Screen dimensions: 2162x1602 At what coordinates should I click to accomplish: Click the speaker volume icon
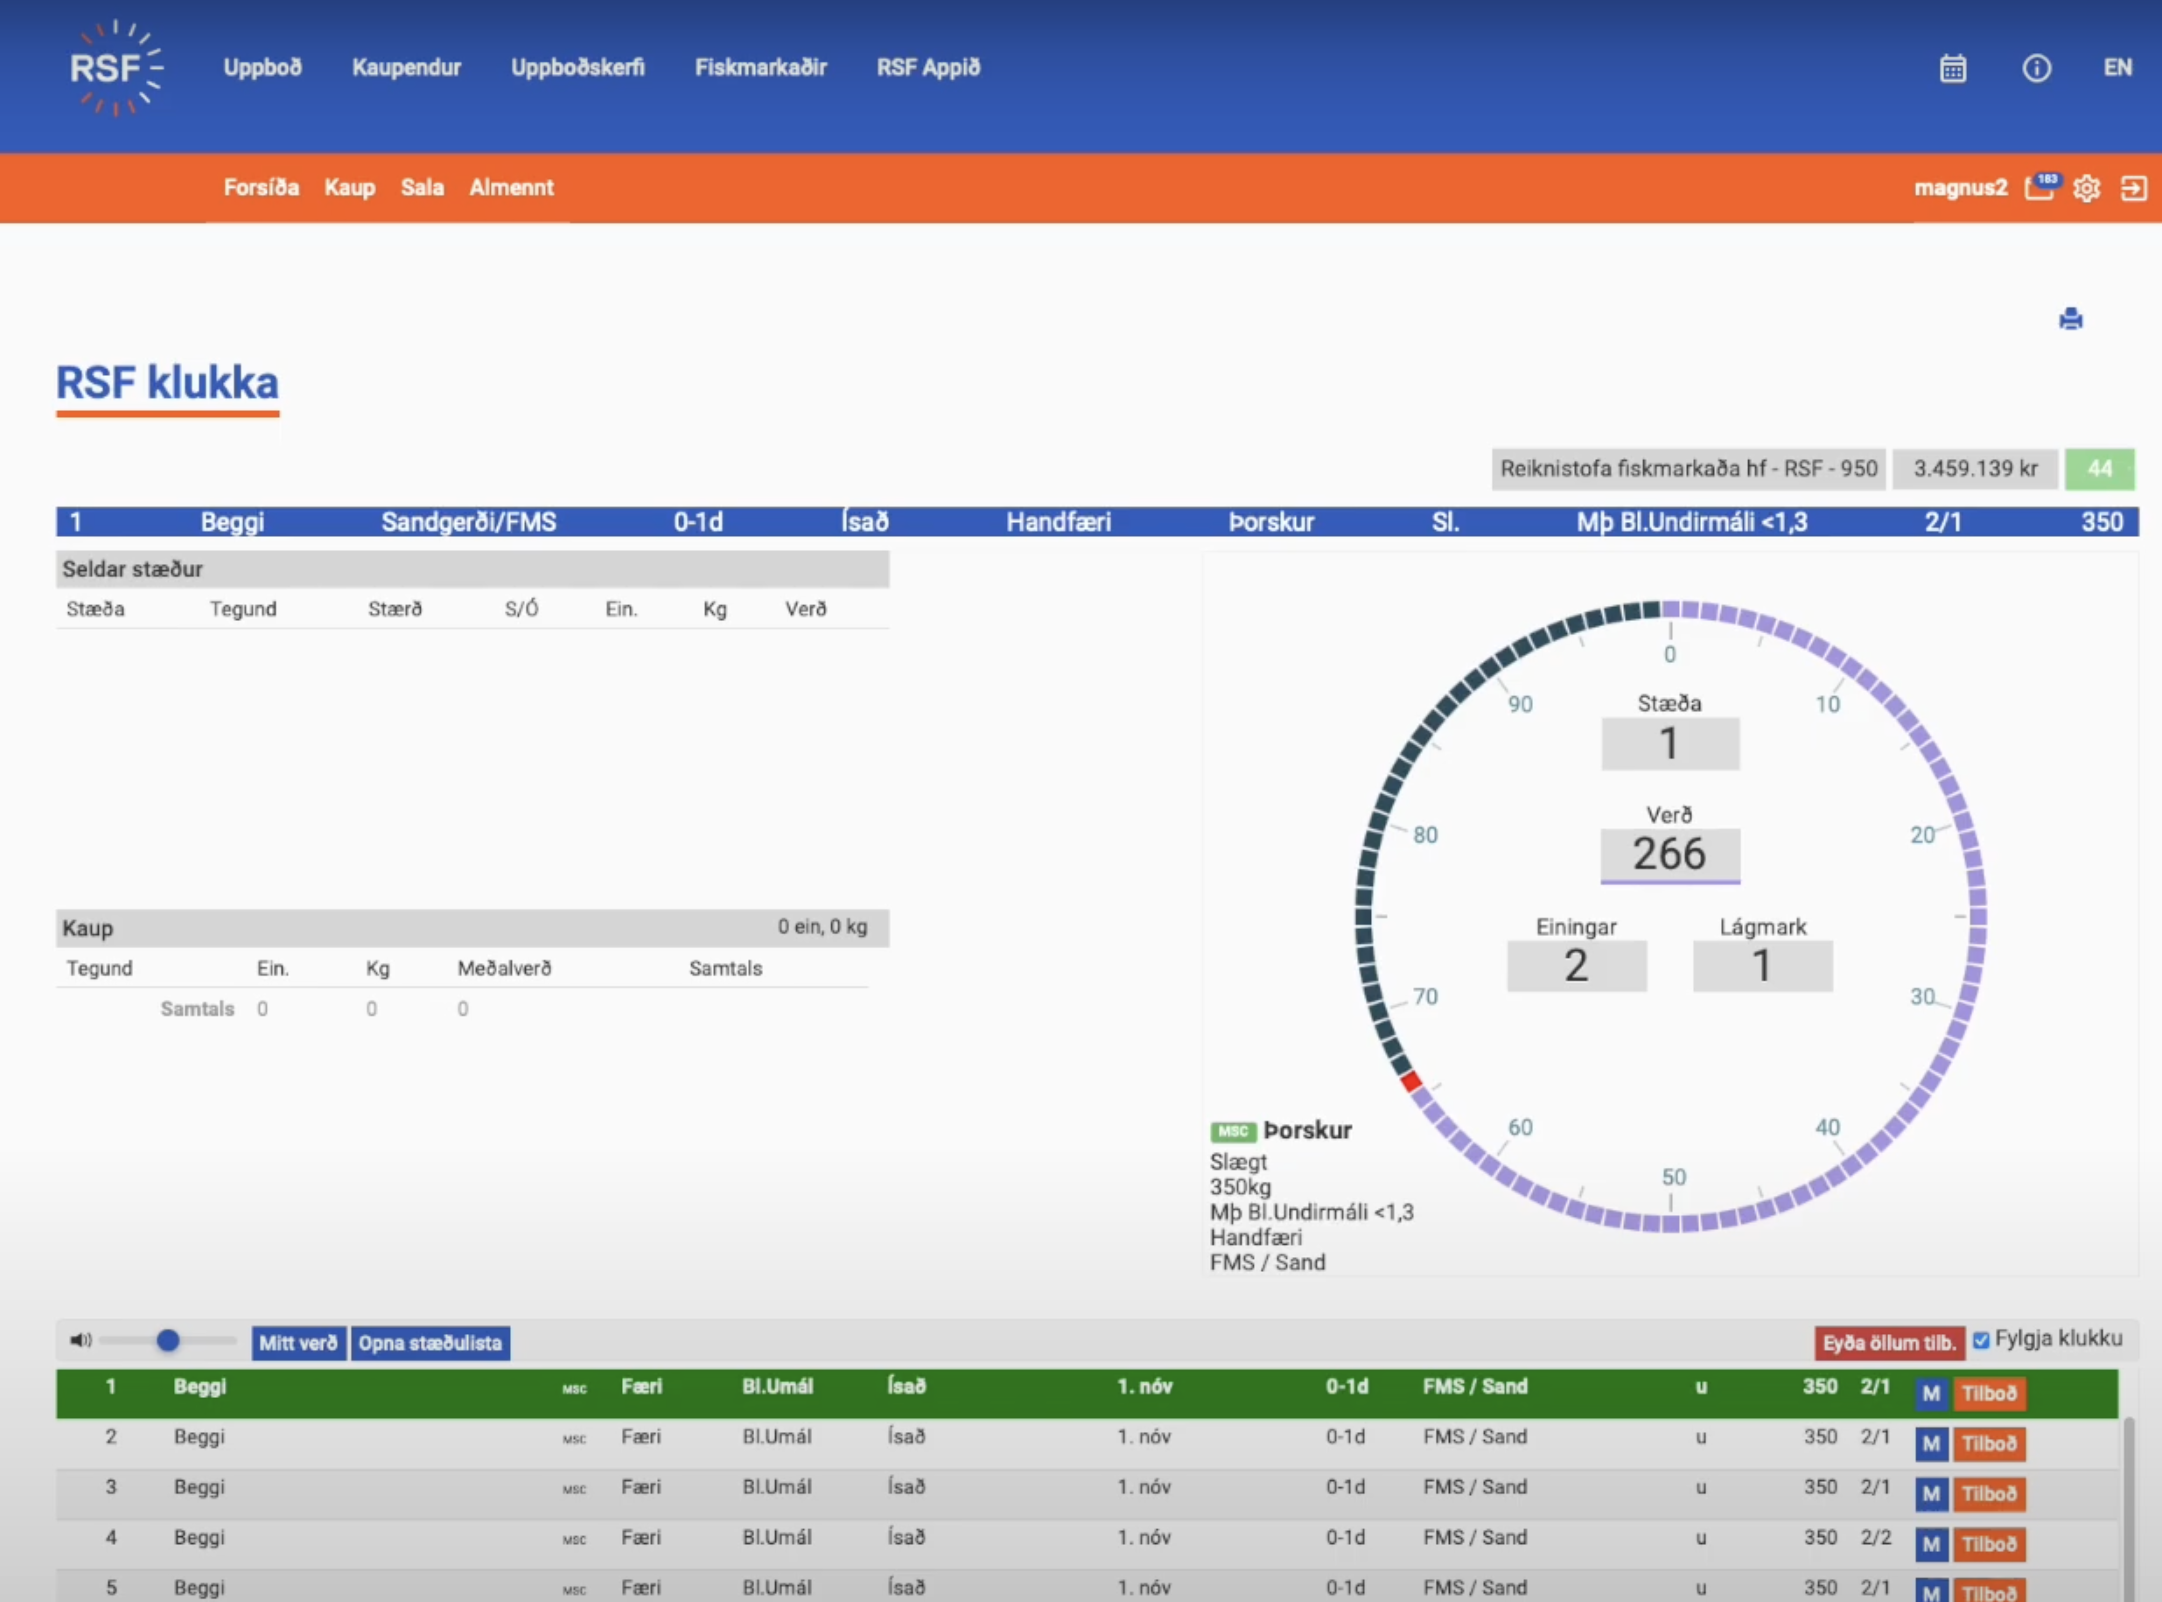tap(81, 1340)
